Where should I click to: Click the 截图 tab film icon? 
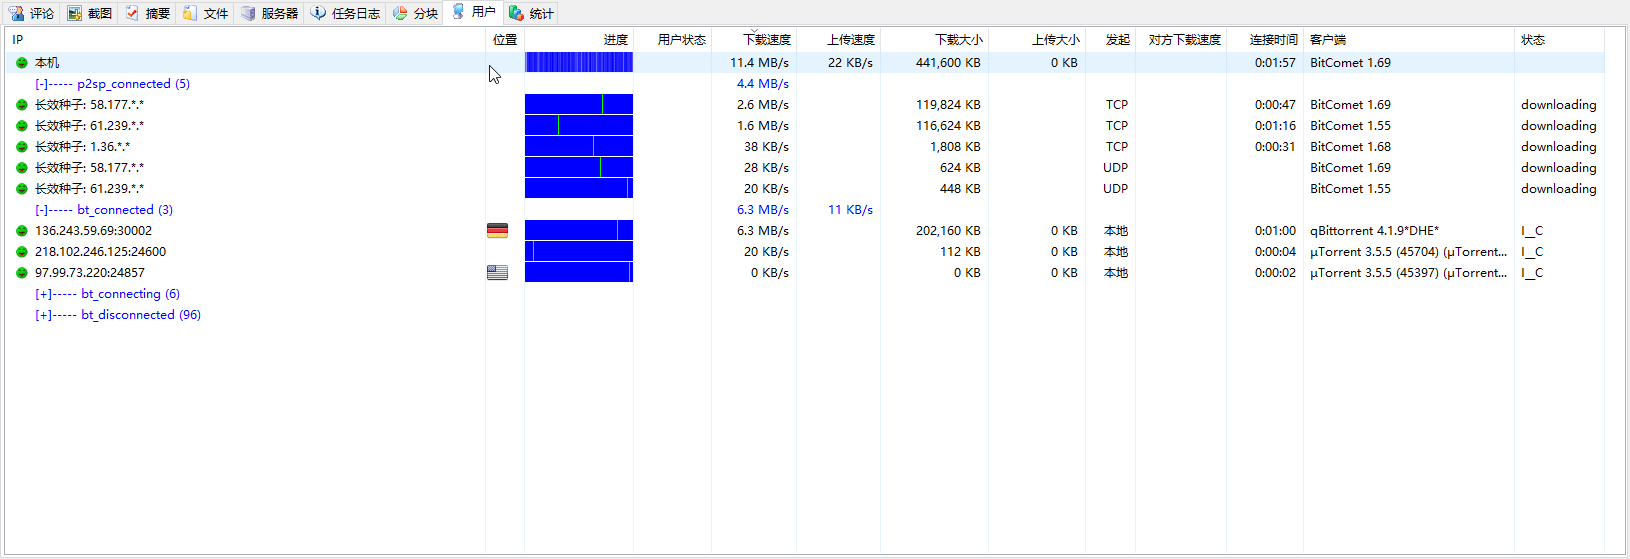pyautogui.click(x=74, y=13)
